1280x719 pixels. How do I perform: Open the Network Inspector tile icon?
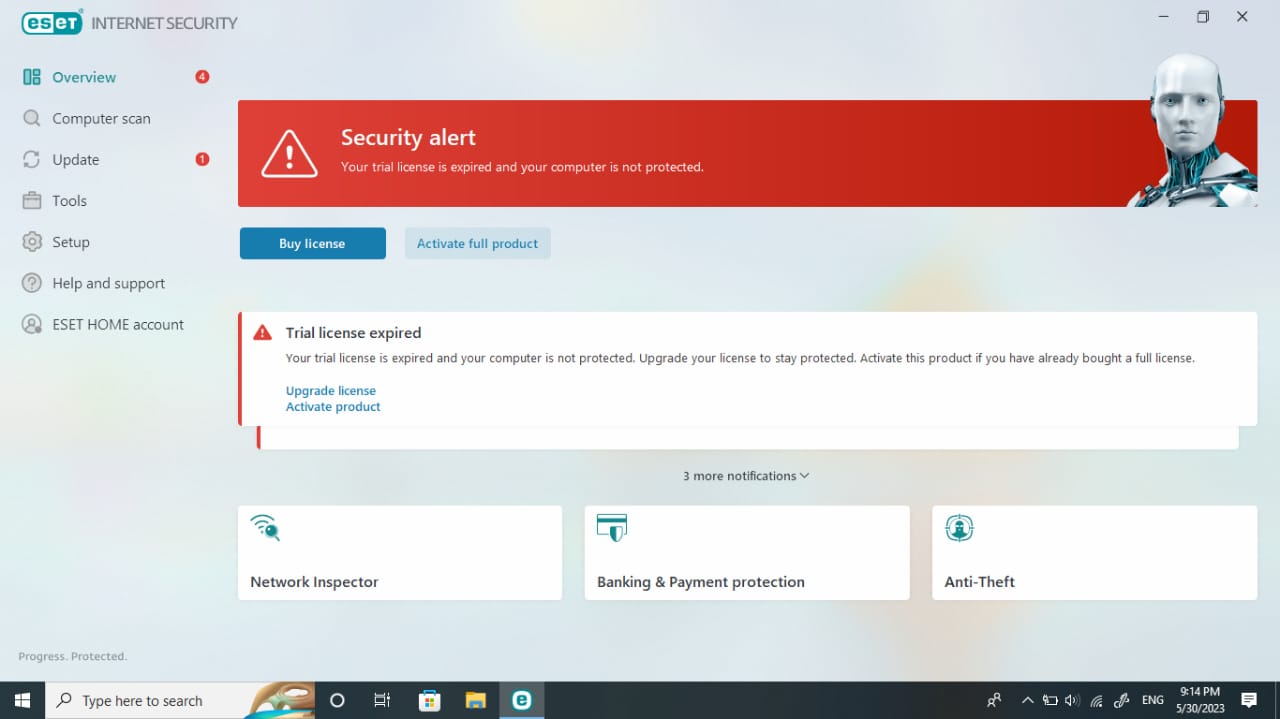[264, 527]
